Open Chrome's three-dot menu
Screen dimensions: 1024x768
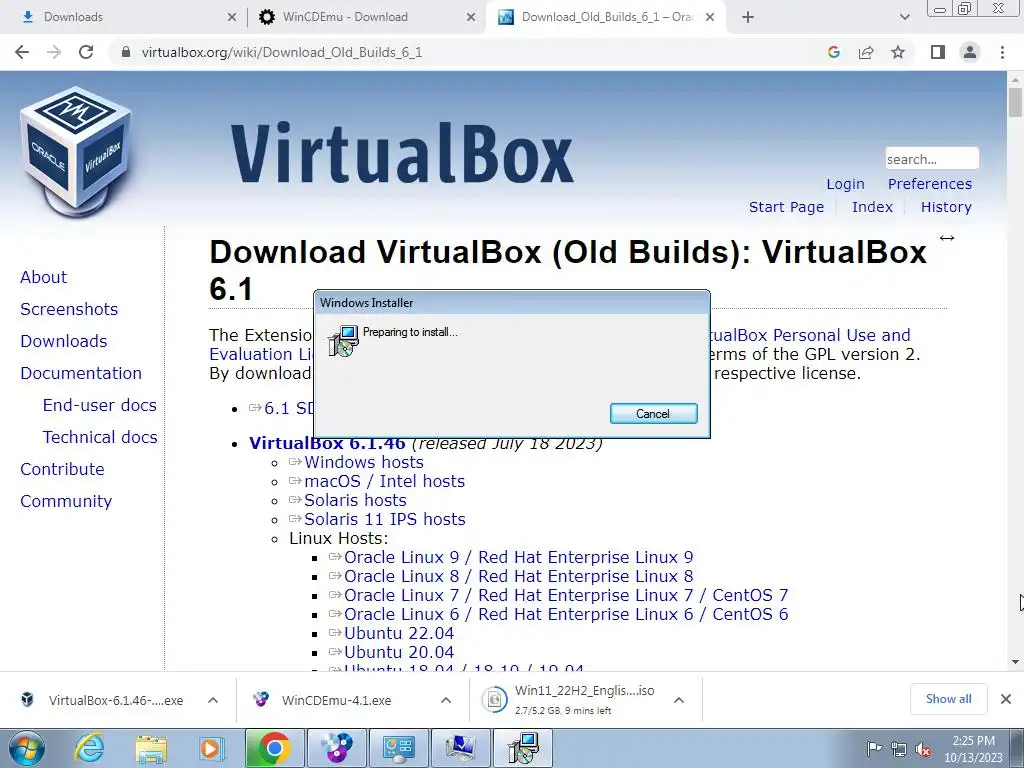click(1002, 52)
